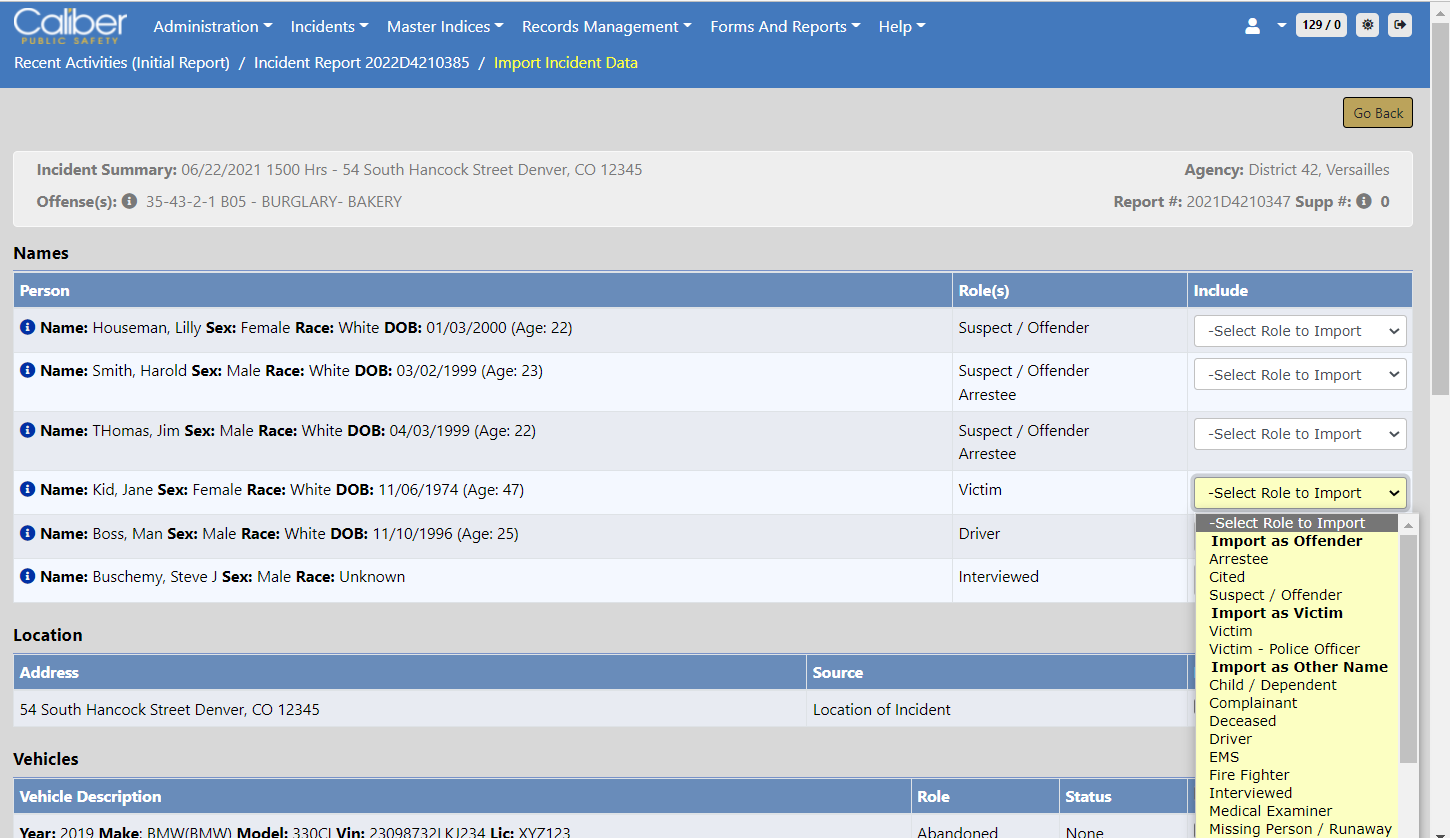This screenshot has height=838, width=1450.
Task: Click the Go Back button
Action: coord(1378,113)
